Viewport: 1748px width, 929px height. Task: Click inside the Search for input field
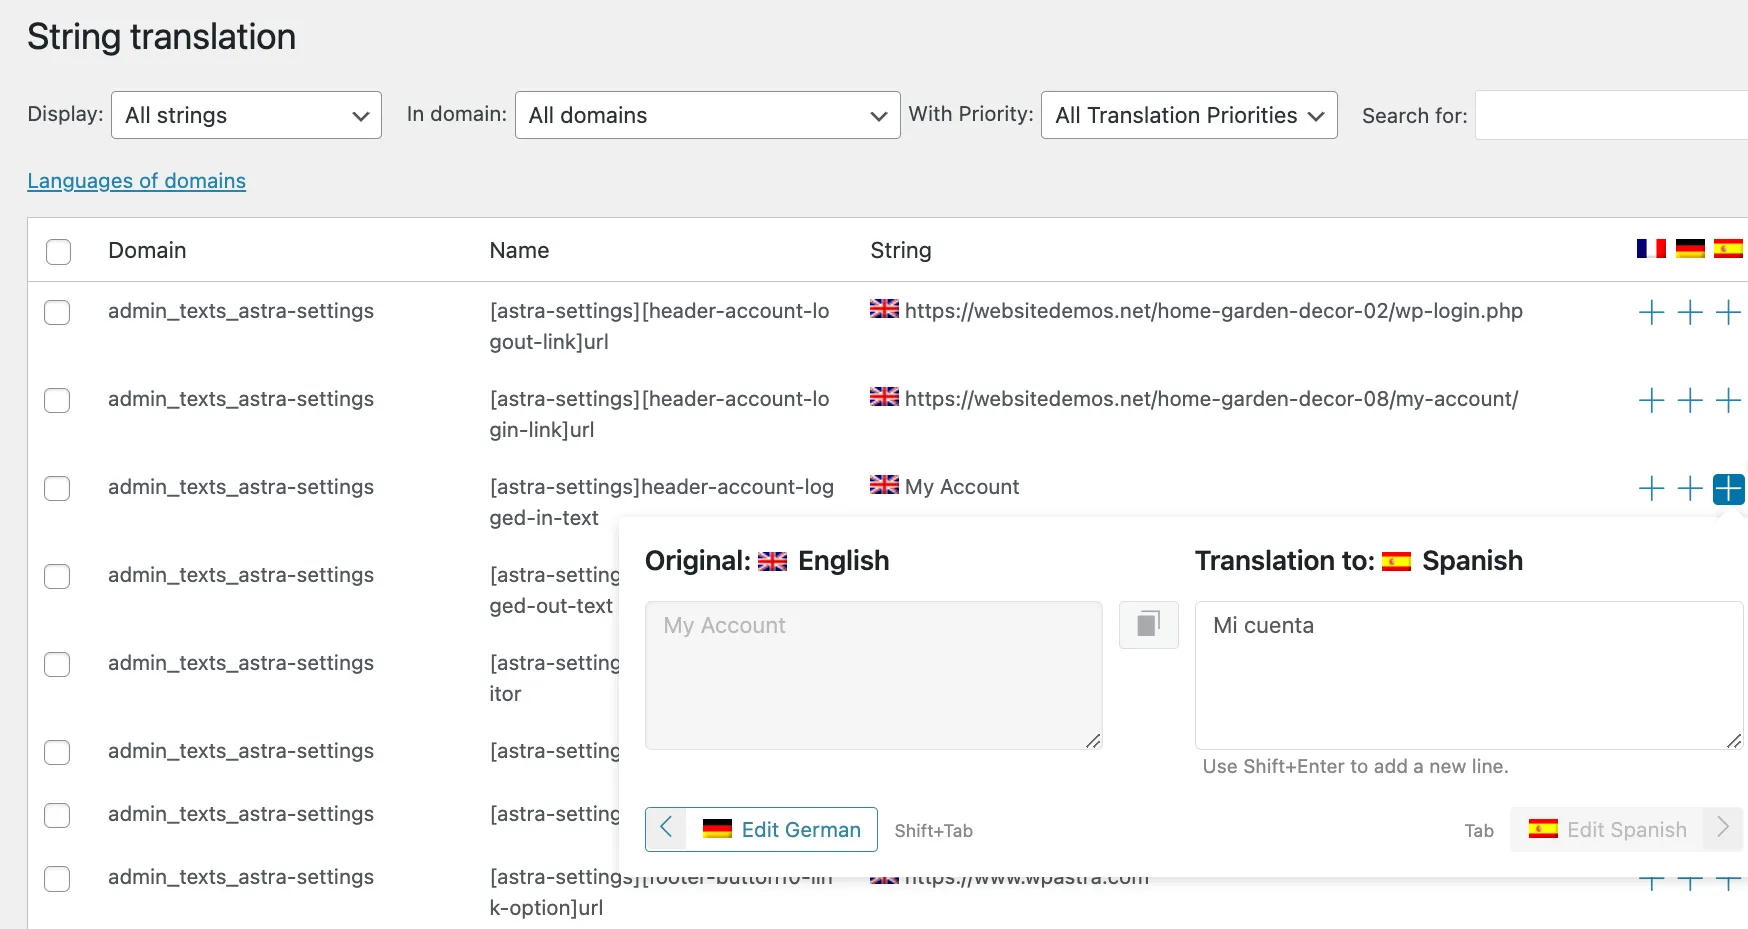tap(1610, 115)
